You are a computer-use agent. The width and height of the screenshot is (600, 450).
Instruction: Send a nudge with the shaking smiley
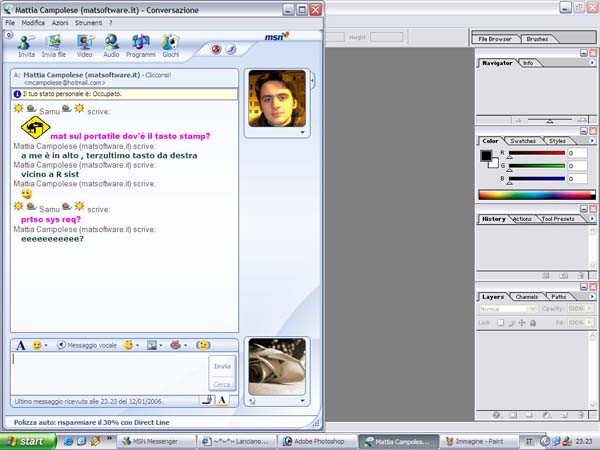click(203, 345)
